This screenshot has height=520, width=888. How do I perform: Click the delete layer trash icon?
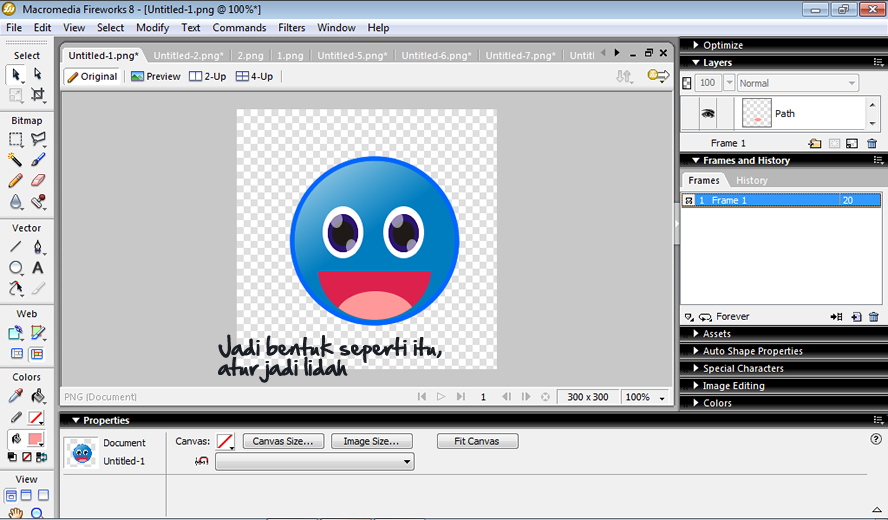pyautogui.click(x=872, y=143)
